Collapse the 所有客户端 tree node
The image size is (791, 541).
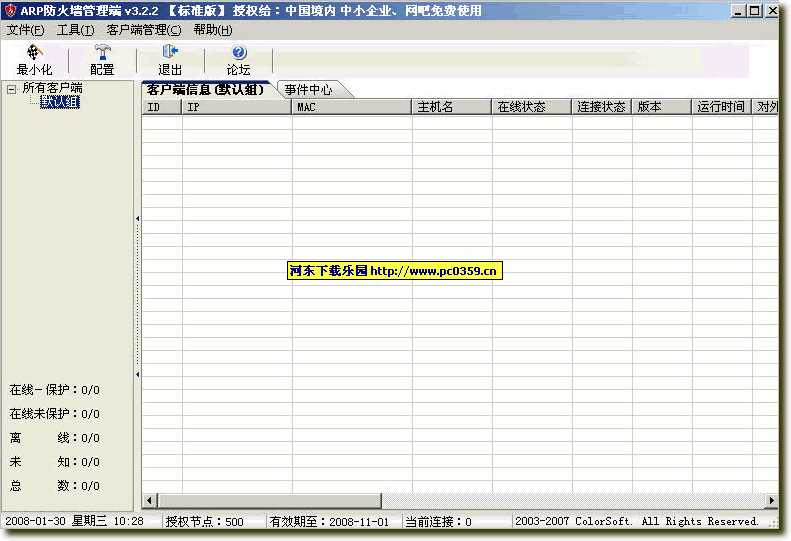click(x=11, y=89)
